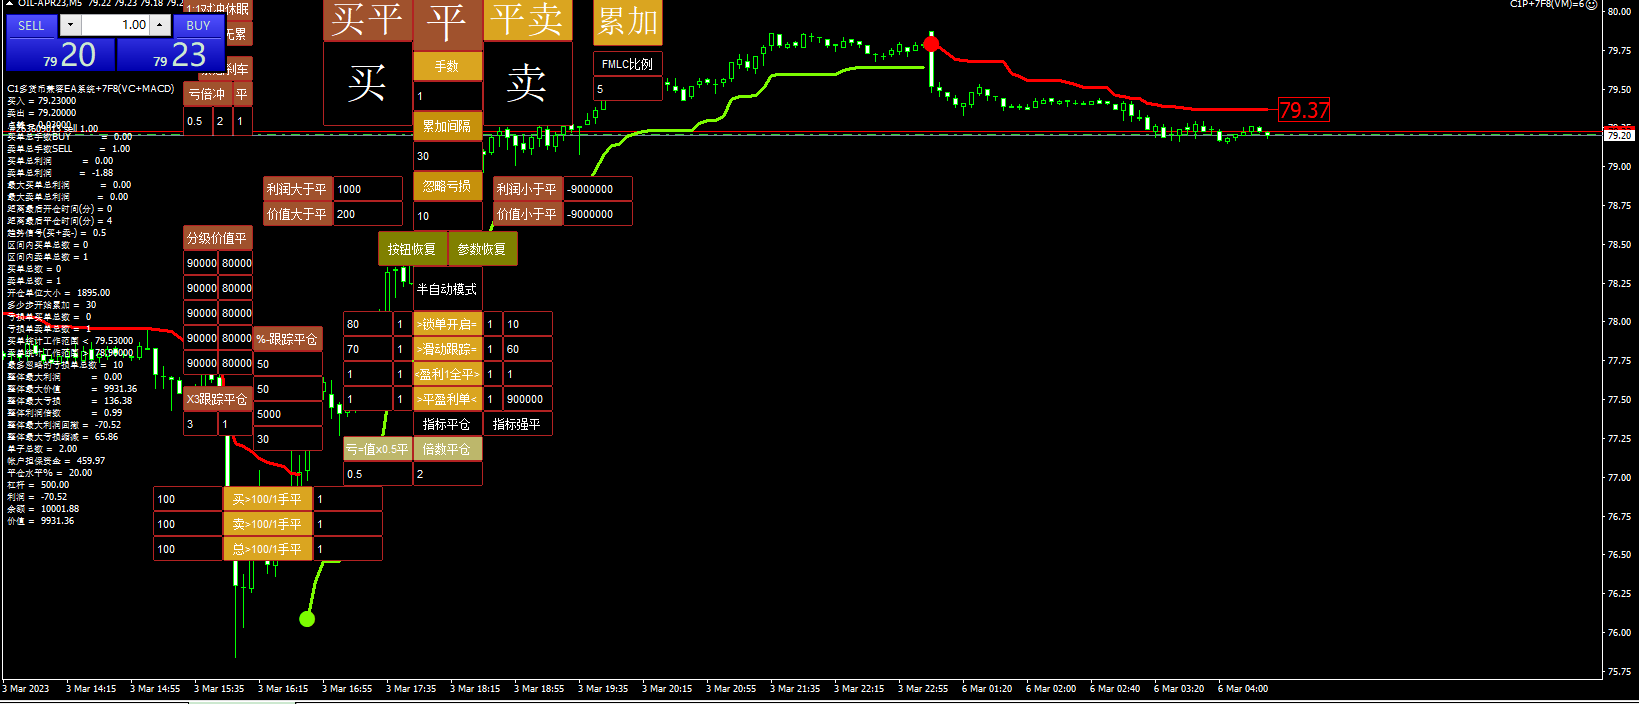Click the field showing 5000
This screenshot has width=1639, height=704.
click(x=287, y=414)
